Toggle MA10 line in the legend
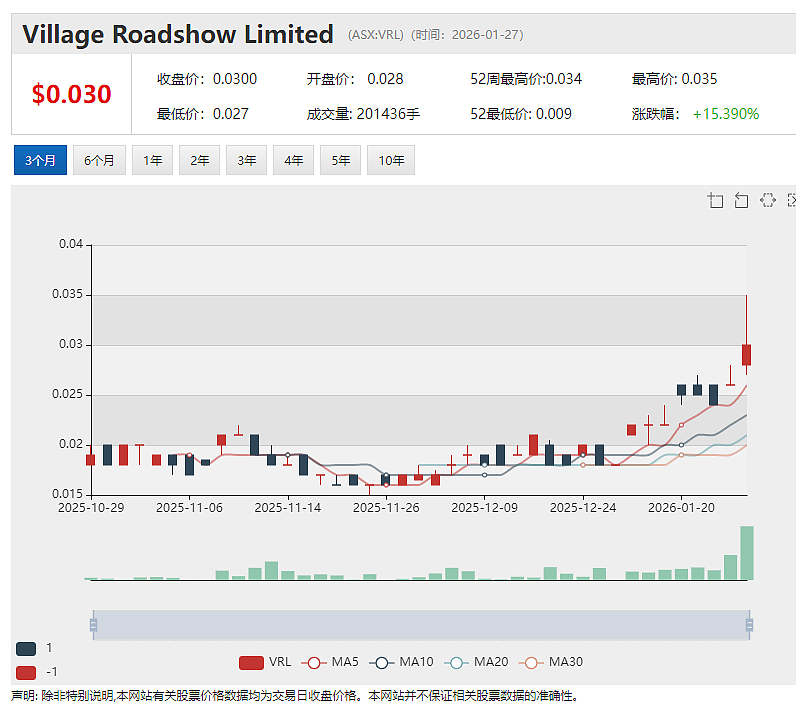This screenshot has width=805, height=714. (x=401, y=662)
